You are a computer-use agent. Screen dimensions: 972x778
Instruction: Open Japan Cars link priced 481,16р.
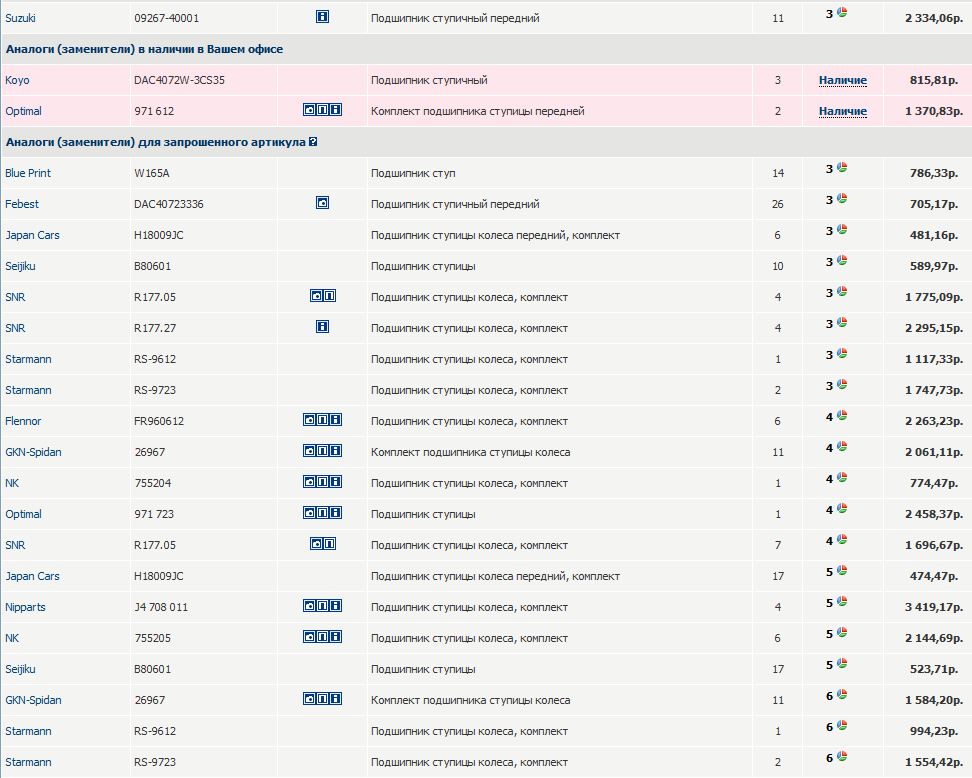click(32, 235)
